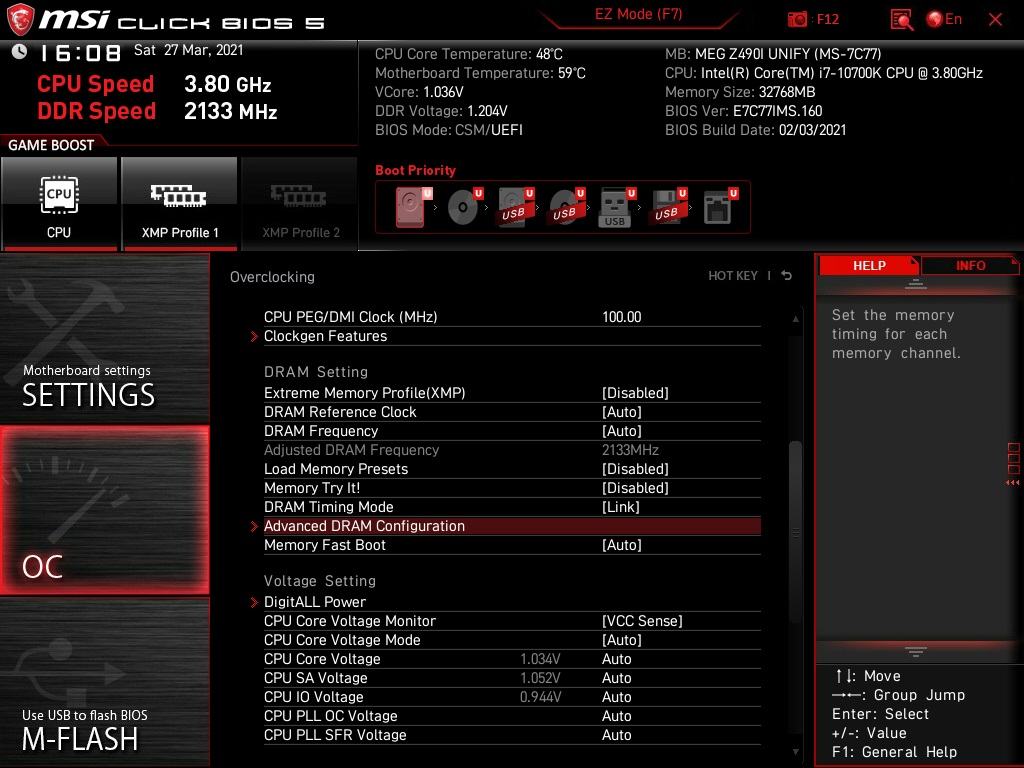The image size is (1024, 768).
Task: Open the SETTINGS motherboard section
Action: point(104,338)
